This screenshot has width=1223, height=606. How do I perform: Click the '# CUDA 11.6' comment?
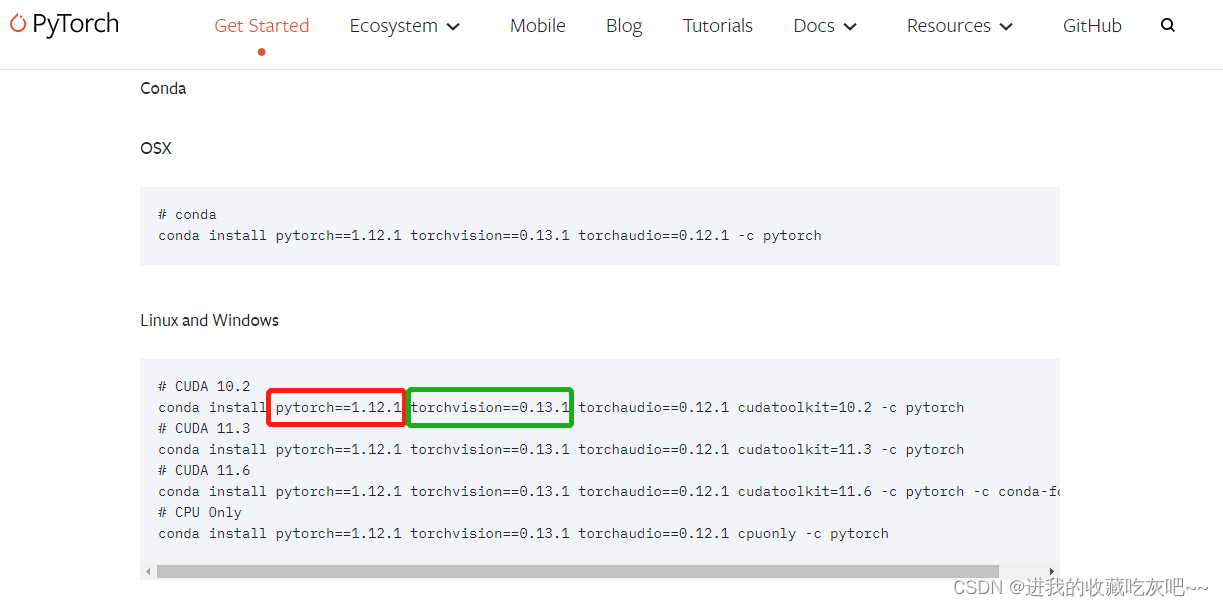pyautogui.click(x=204, y=470)
